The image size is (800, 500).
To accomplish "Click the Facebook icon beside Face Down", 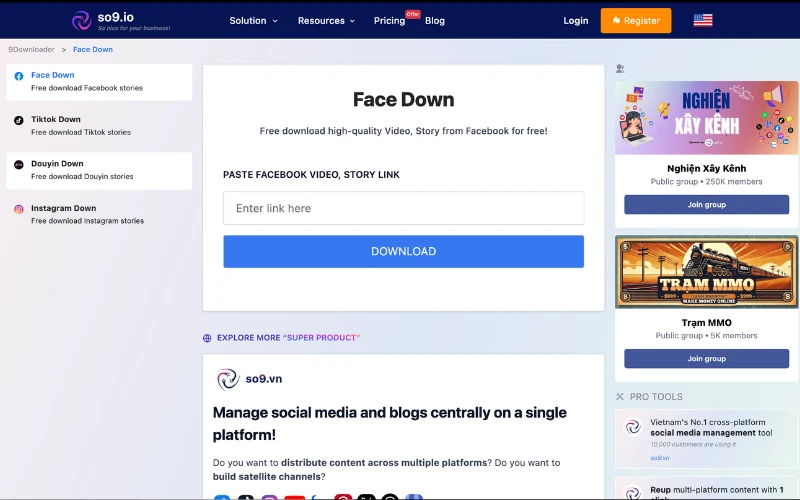I will pyautogui.click(x=19, y=76).
